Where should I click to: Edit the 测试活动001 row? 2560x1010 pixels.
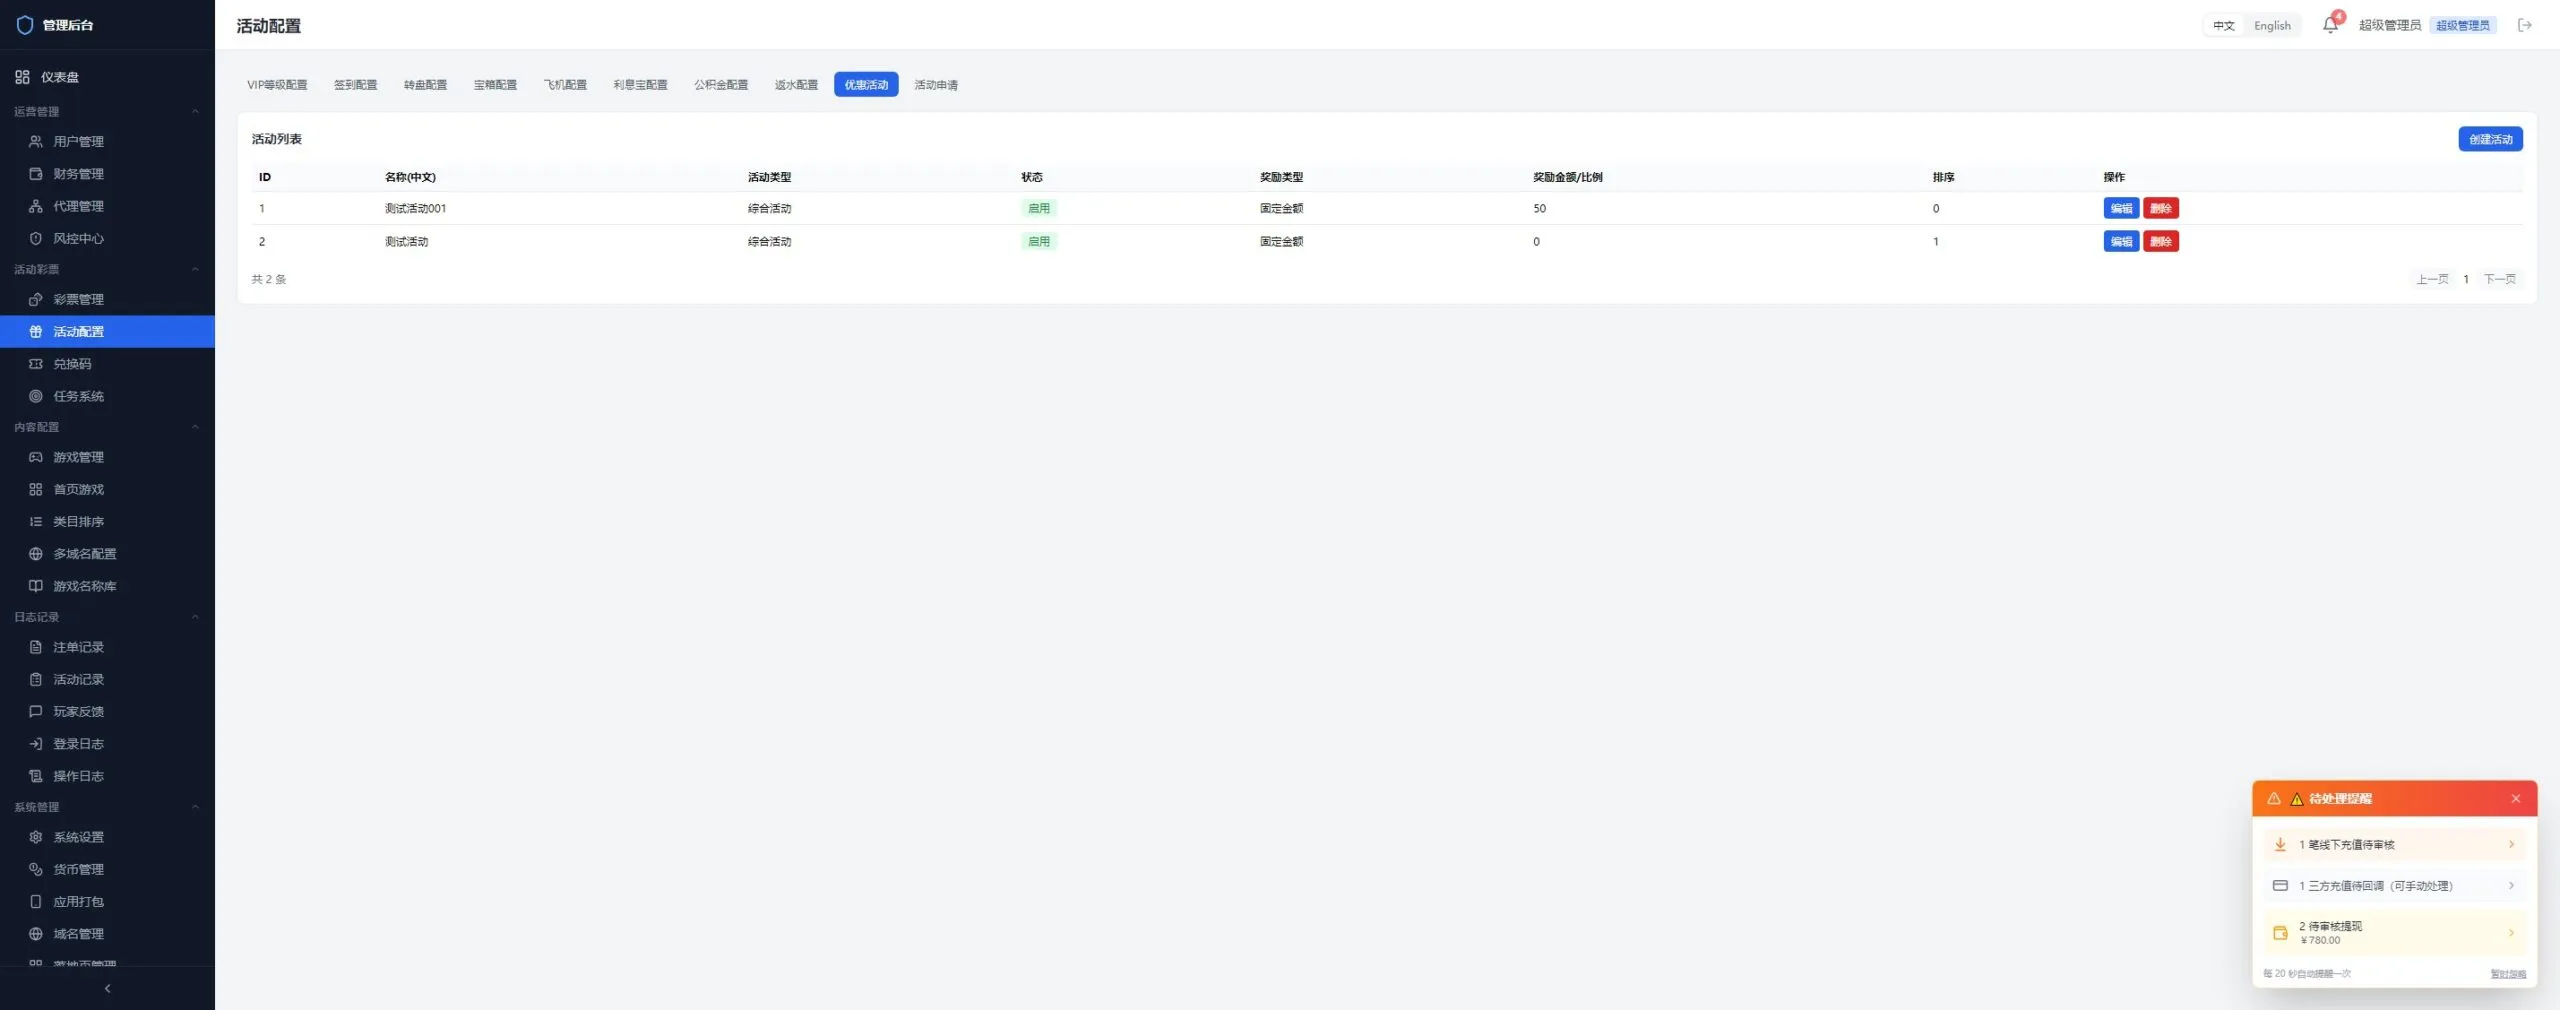(2121, 208)
